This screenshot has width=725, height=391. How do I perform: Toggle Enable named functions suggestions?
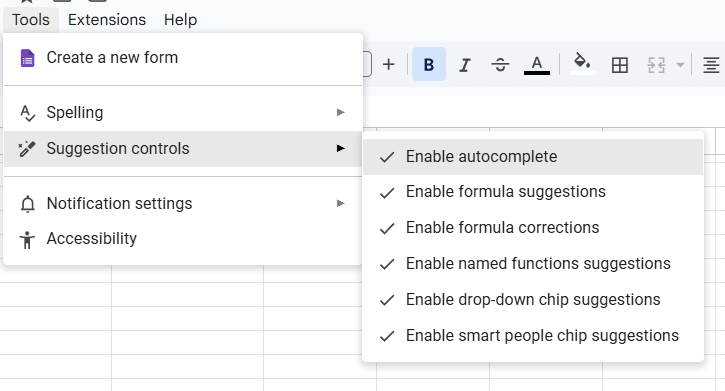click(x=533, y=264)
